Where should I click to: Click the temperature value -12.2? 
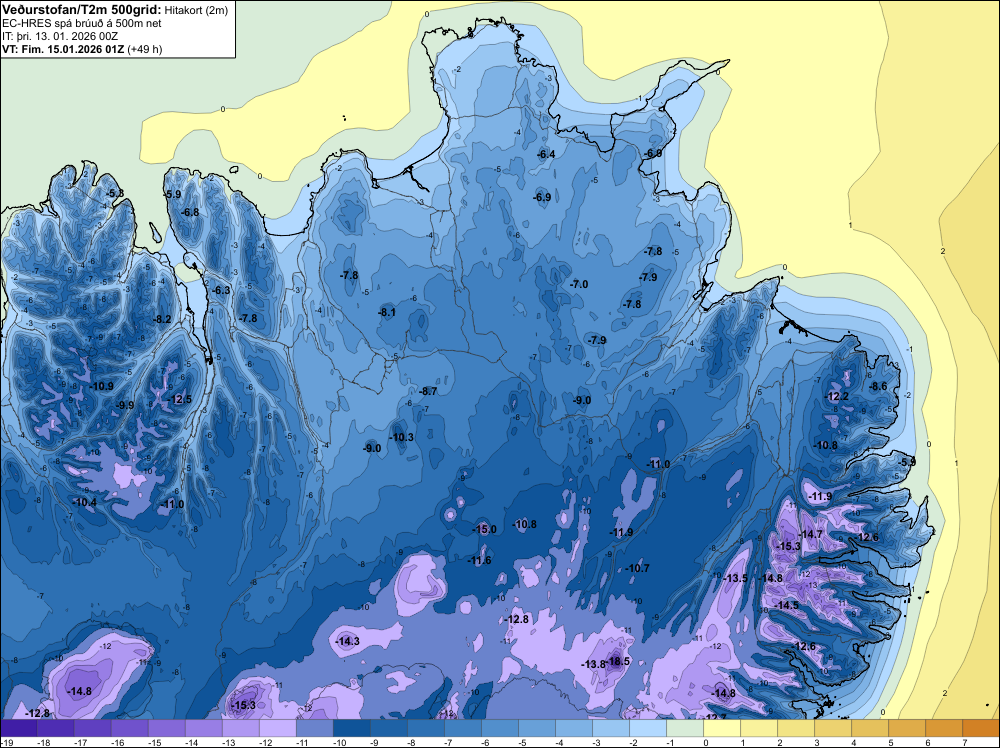[837, 396]
